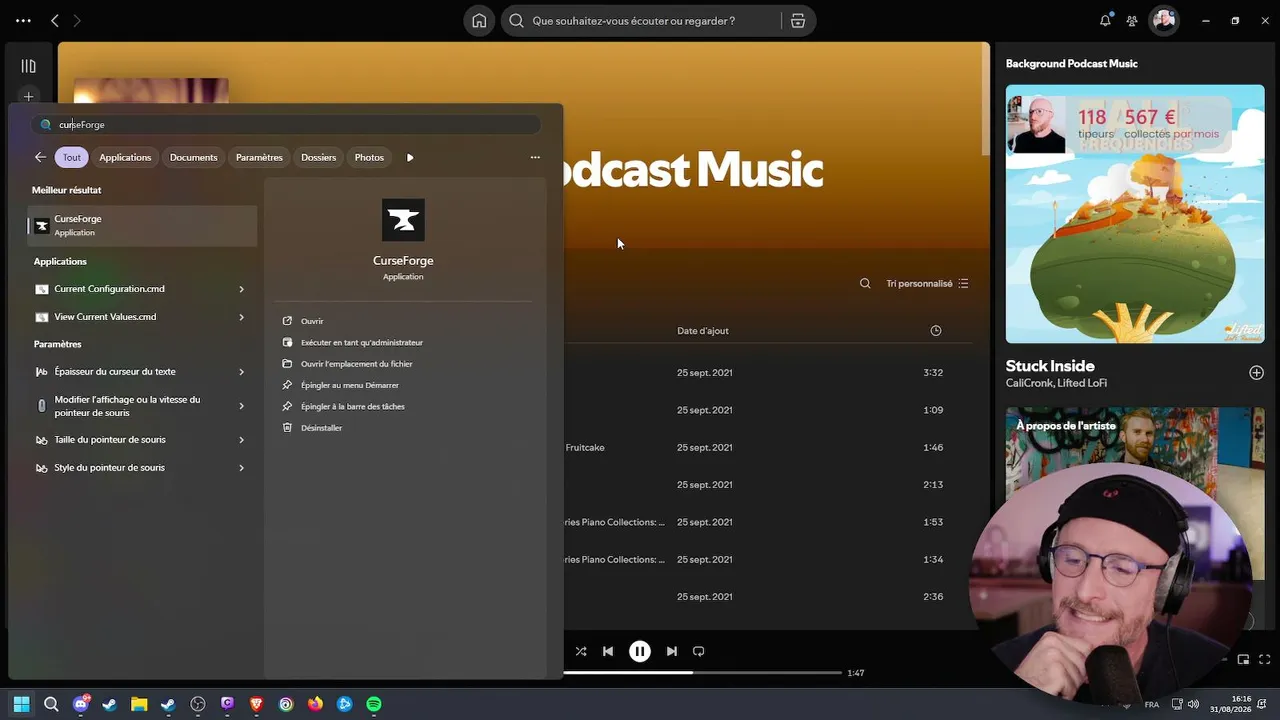Choose Épingler au menu Démarrer
The width and height of the screenshot is (1280, 720).
[350, 385]
